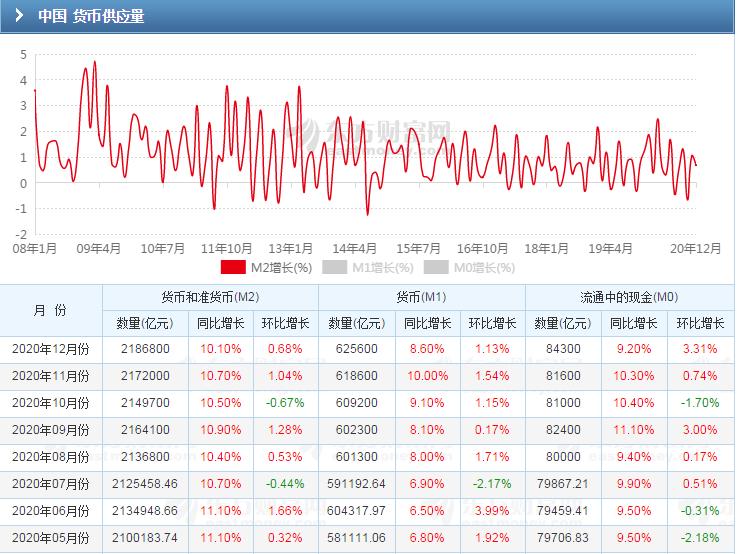Screen dimensions: 740x554
Task: Click M2 同比增长 column header
Action: click(x=220, y=324)
